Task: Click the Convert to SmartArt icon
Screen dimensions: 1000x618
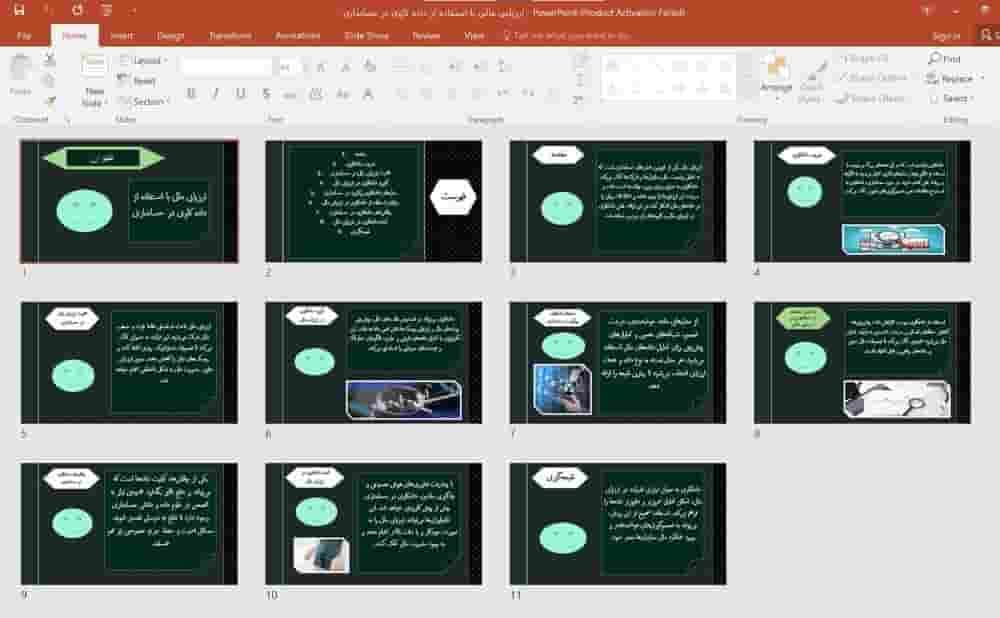Action: click(x=578, y=100)
